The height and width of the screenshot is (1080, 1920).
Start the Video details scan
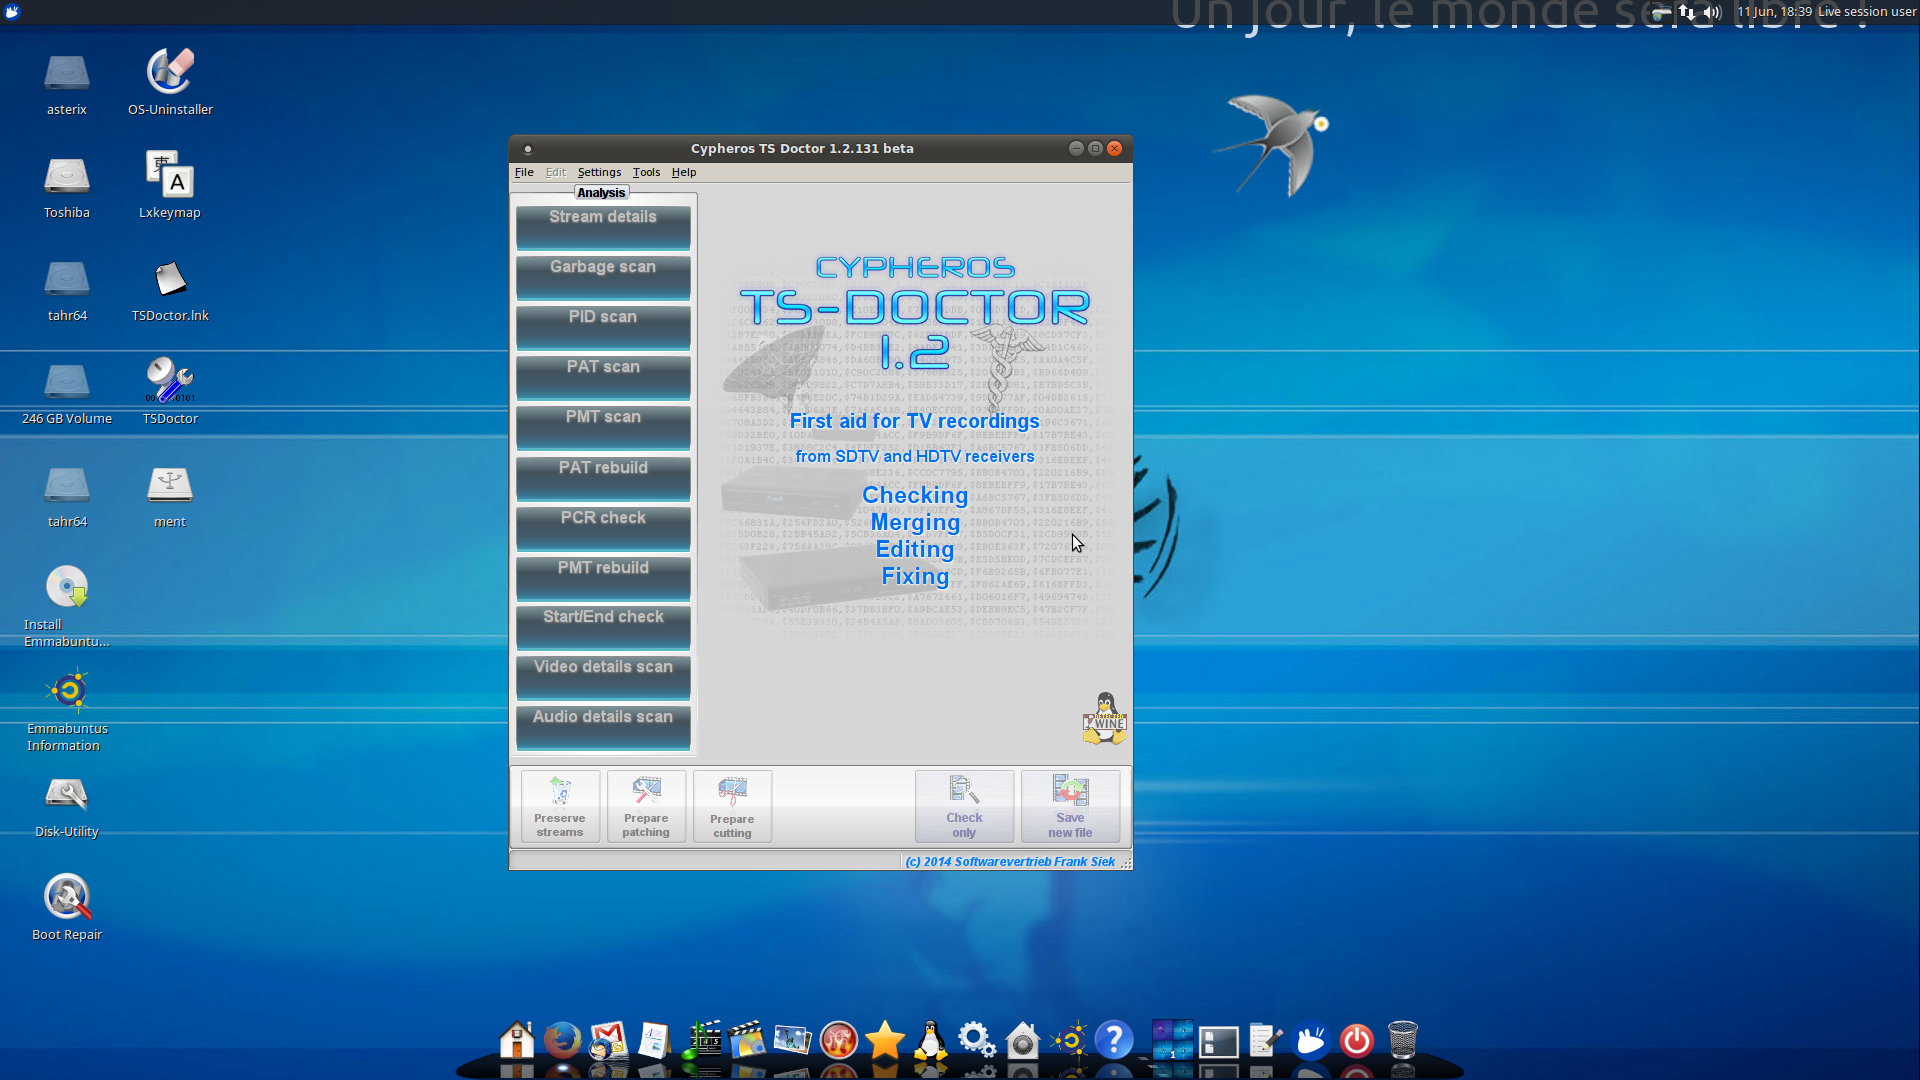click(603, 677)
